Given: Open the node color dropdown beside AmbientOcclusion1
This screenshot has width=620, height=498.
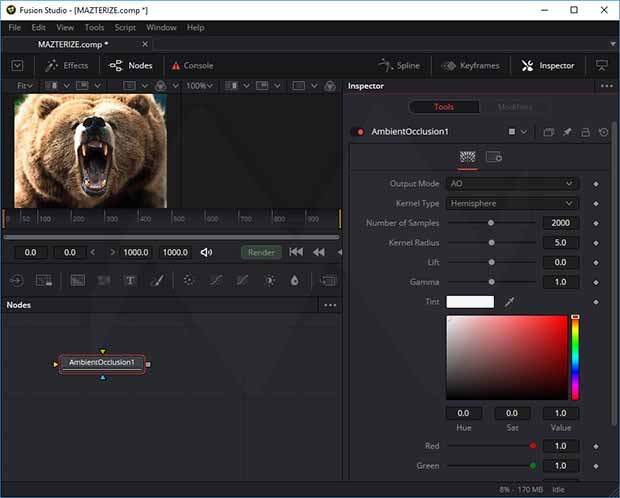Looking at the screenshot, I should 524,132.
